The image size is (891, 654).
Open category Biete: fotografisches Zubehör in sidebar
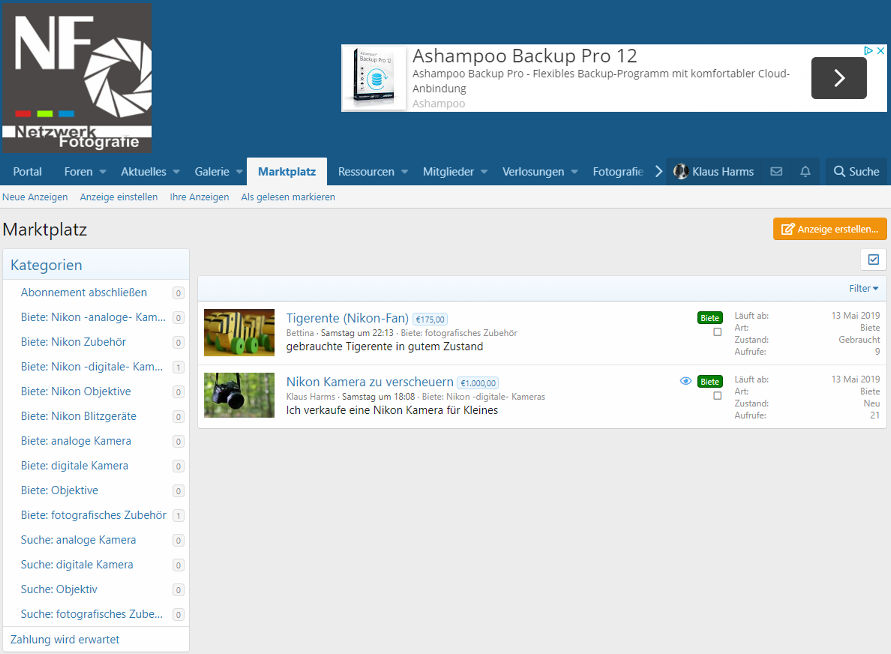coord(94,515)
